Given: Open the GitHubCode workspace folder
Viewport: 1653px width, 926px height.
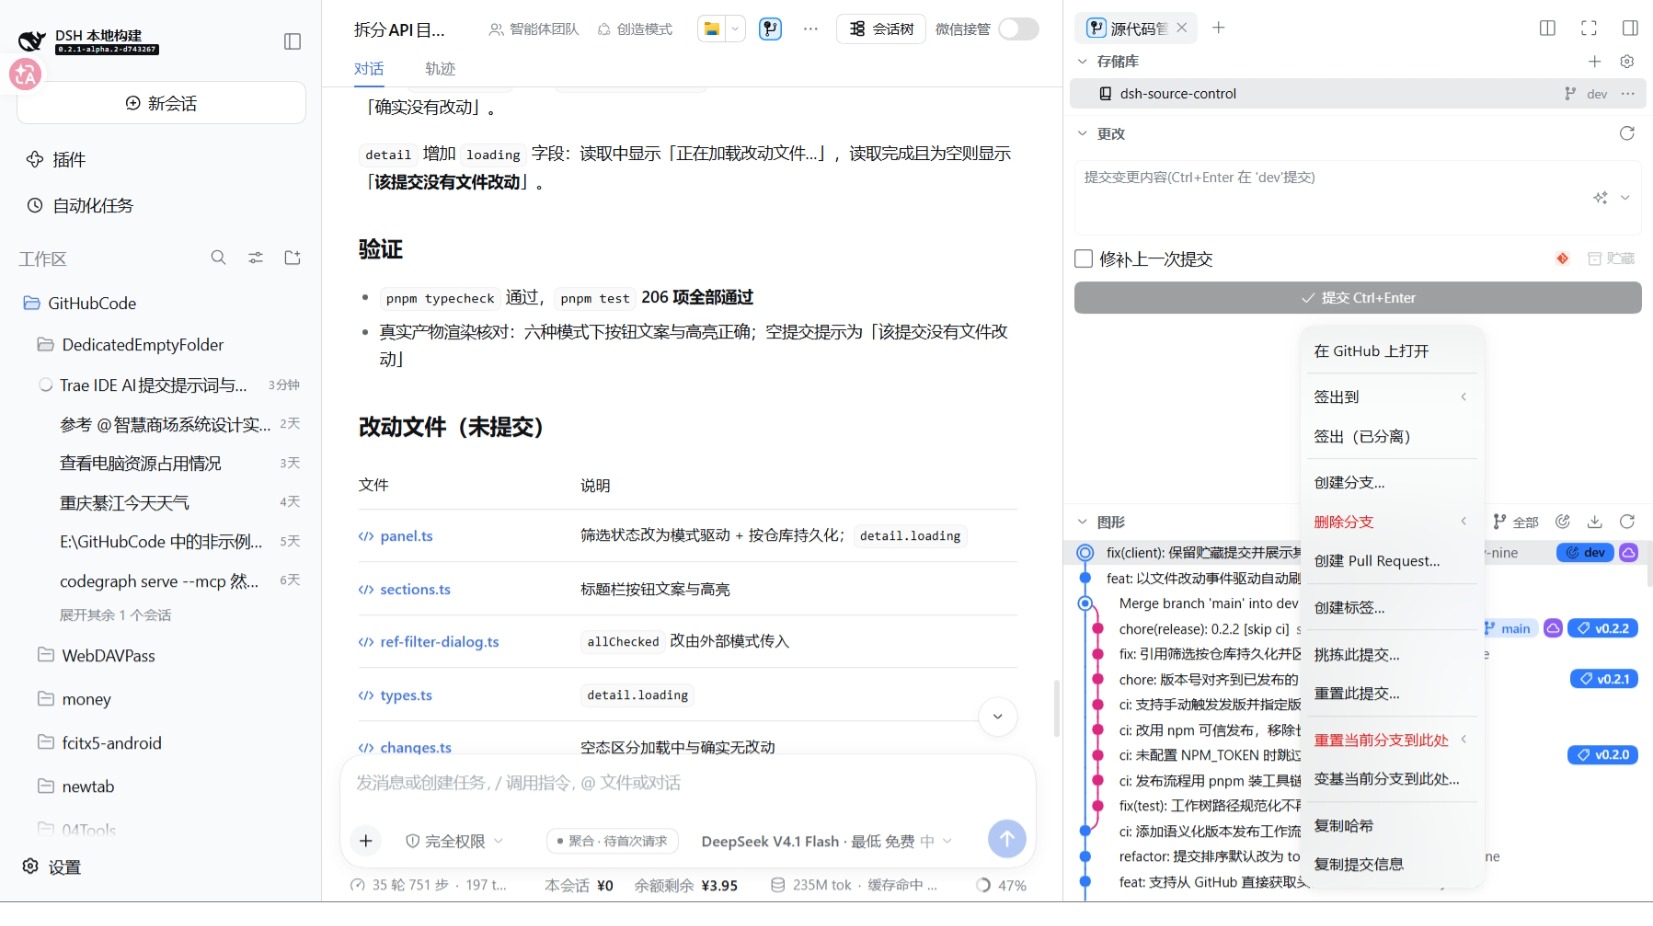Looking at the screenshot, I should pyautogui.click(x=92, y=303).
